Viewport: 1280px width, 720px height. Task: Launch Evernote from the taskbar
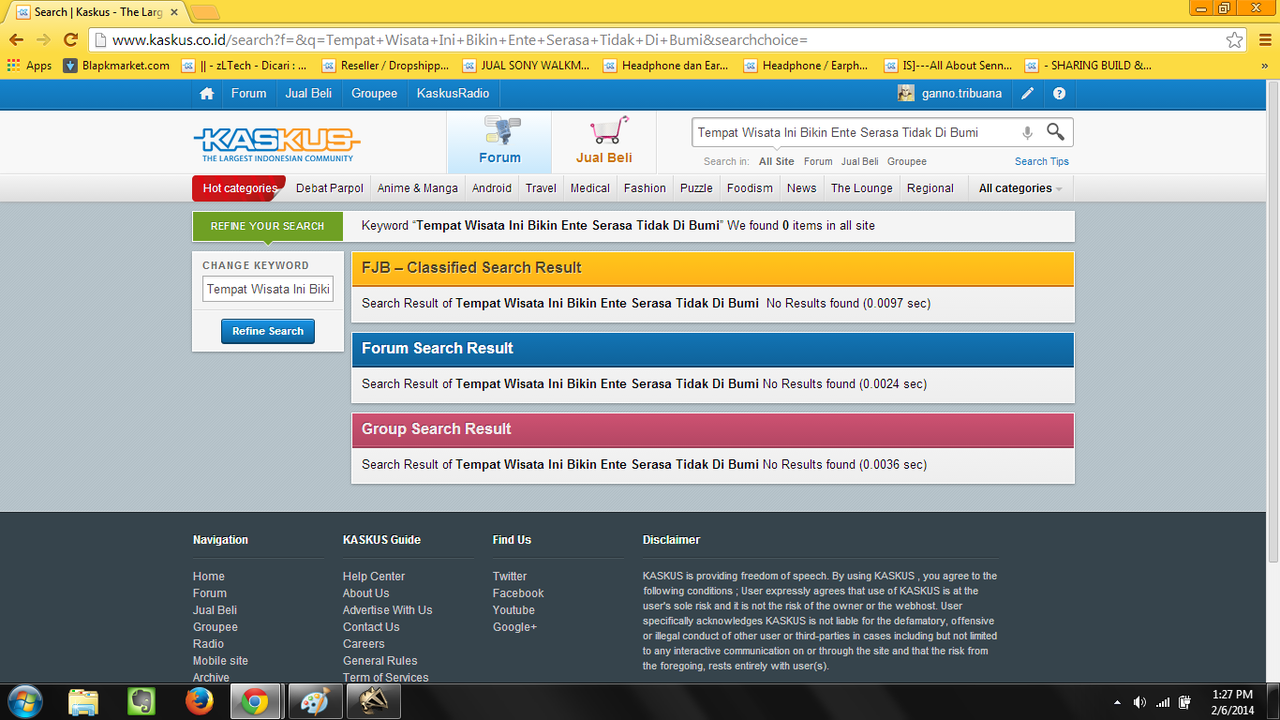coord(142,702)
